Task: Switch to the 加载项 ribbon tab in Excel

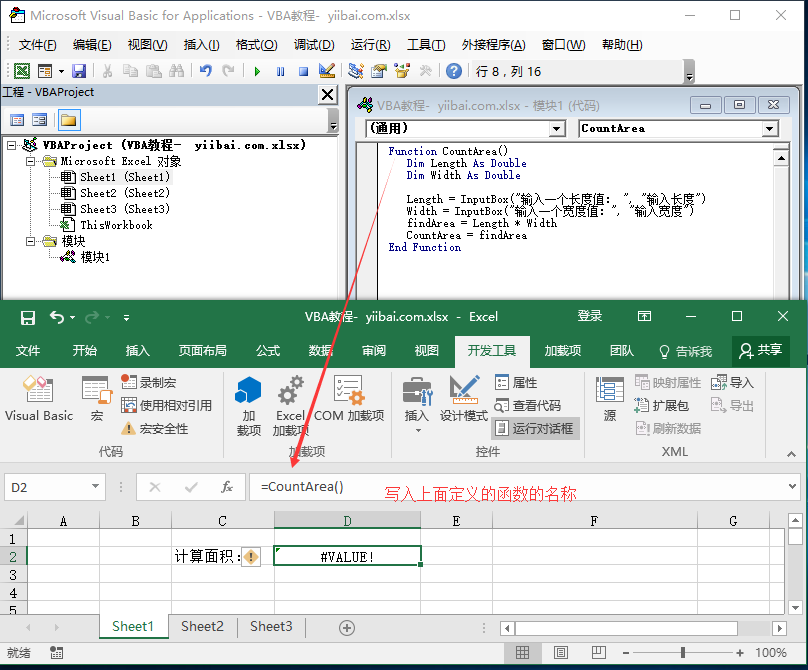Action: tap(563, 351)
